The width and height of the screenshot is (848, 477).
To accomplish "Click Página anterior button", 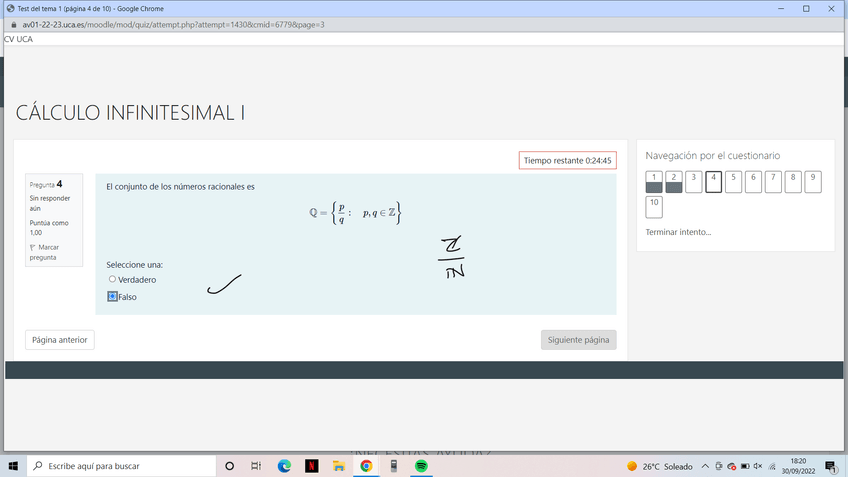I will coord(59,340).
